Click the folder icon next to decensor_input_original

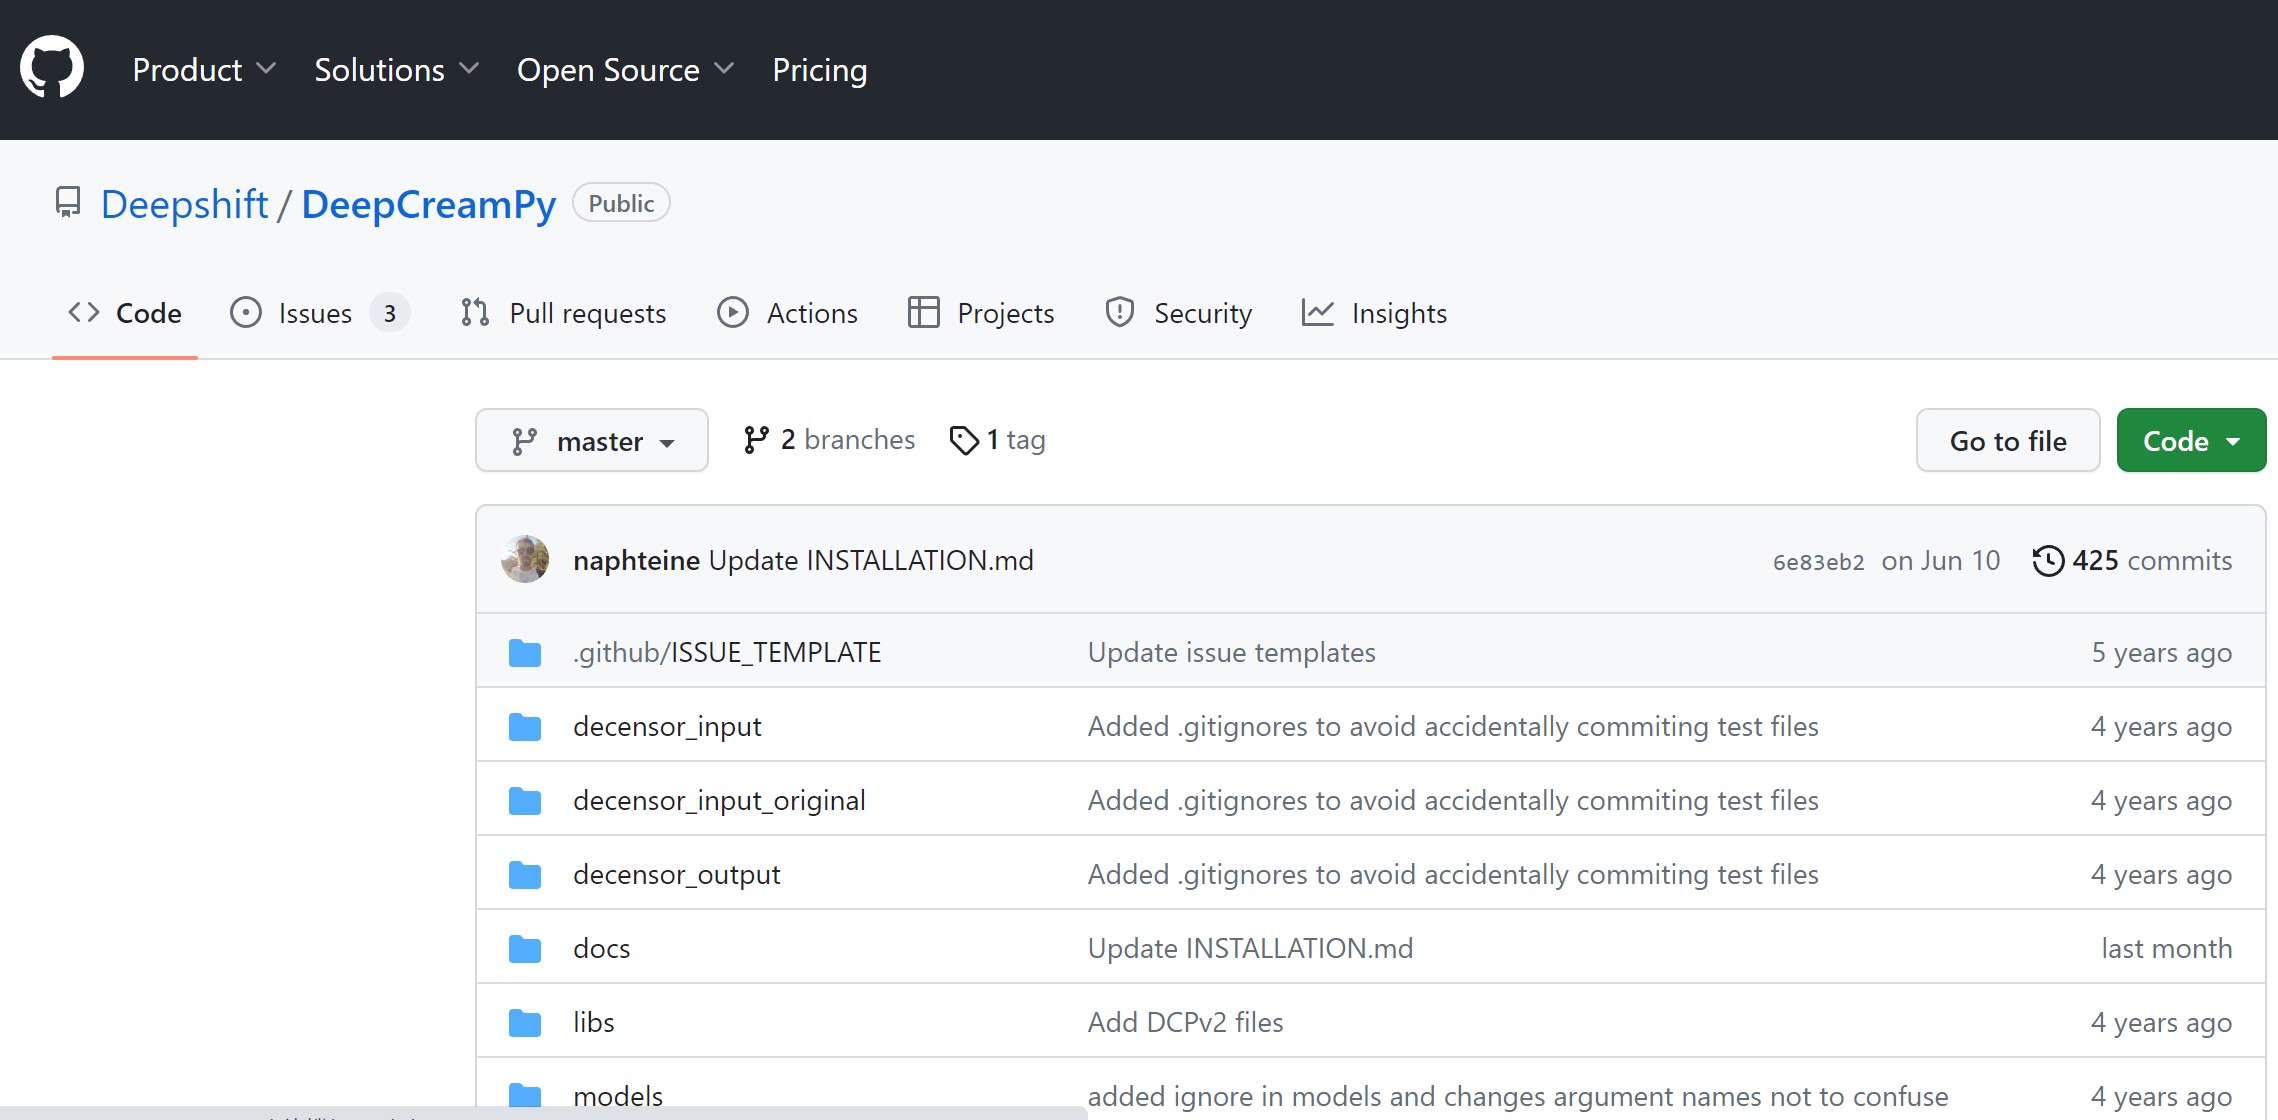click(525, 801)
